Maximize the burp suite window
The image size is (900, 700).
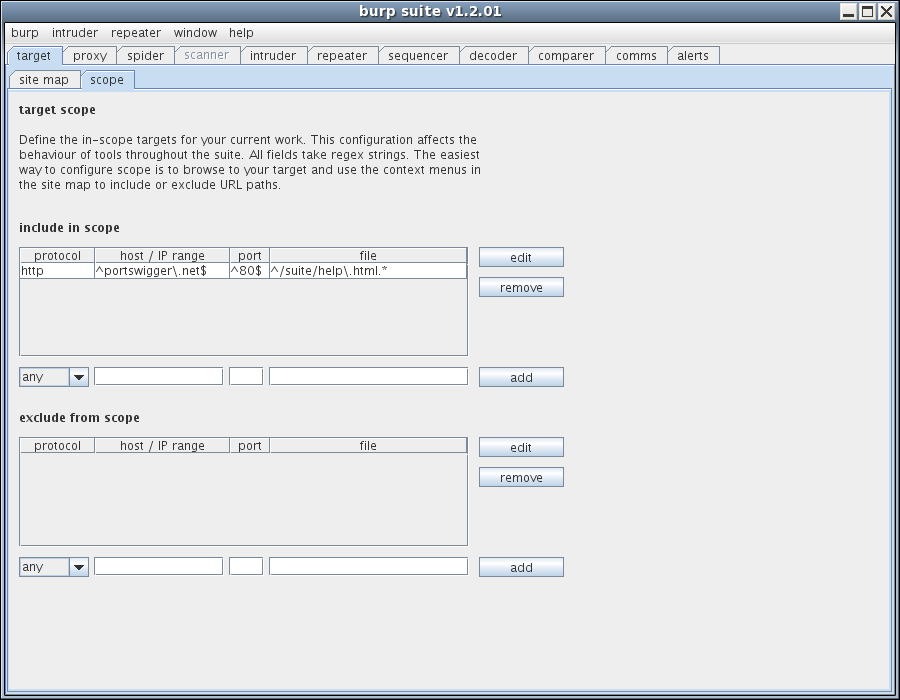tap(867, 12)
